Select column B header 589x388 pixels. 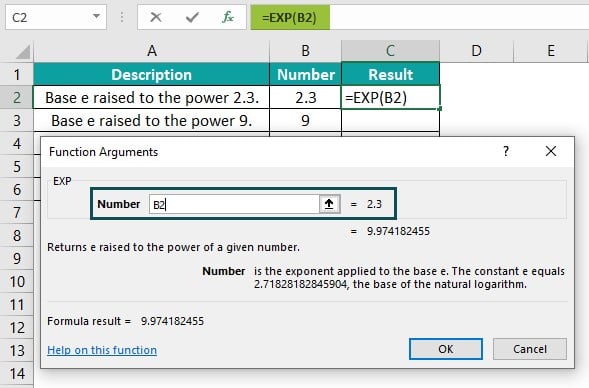[x=305, y=51]
